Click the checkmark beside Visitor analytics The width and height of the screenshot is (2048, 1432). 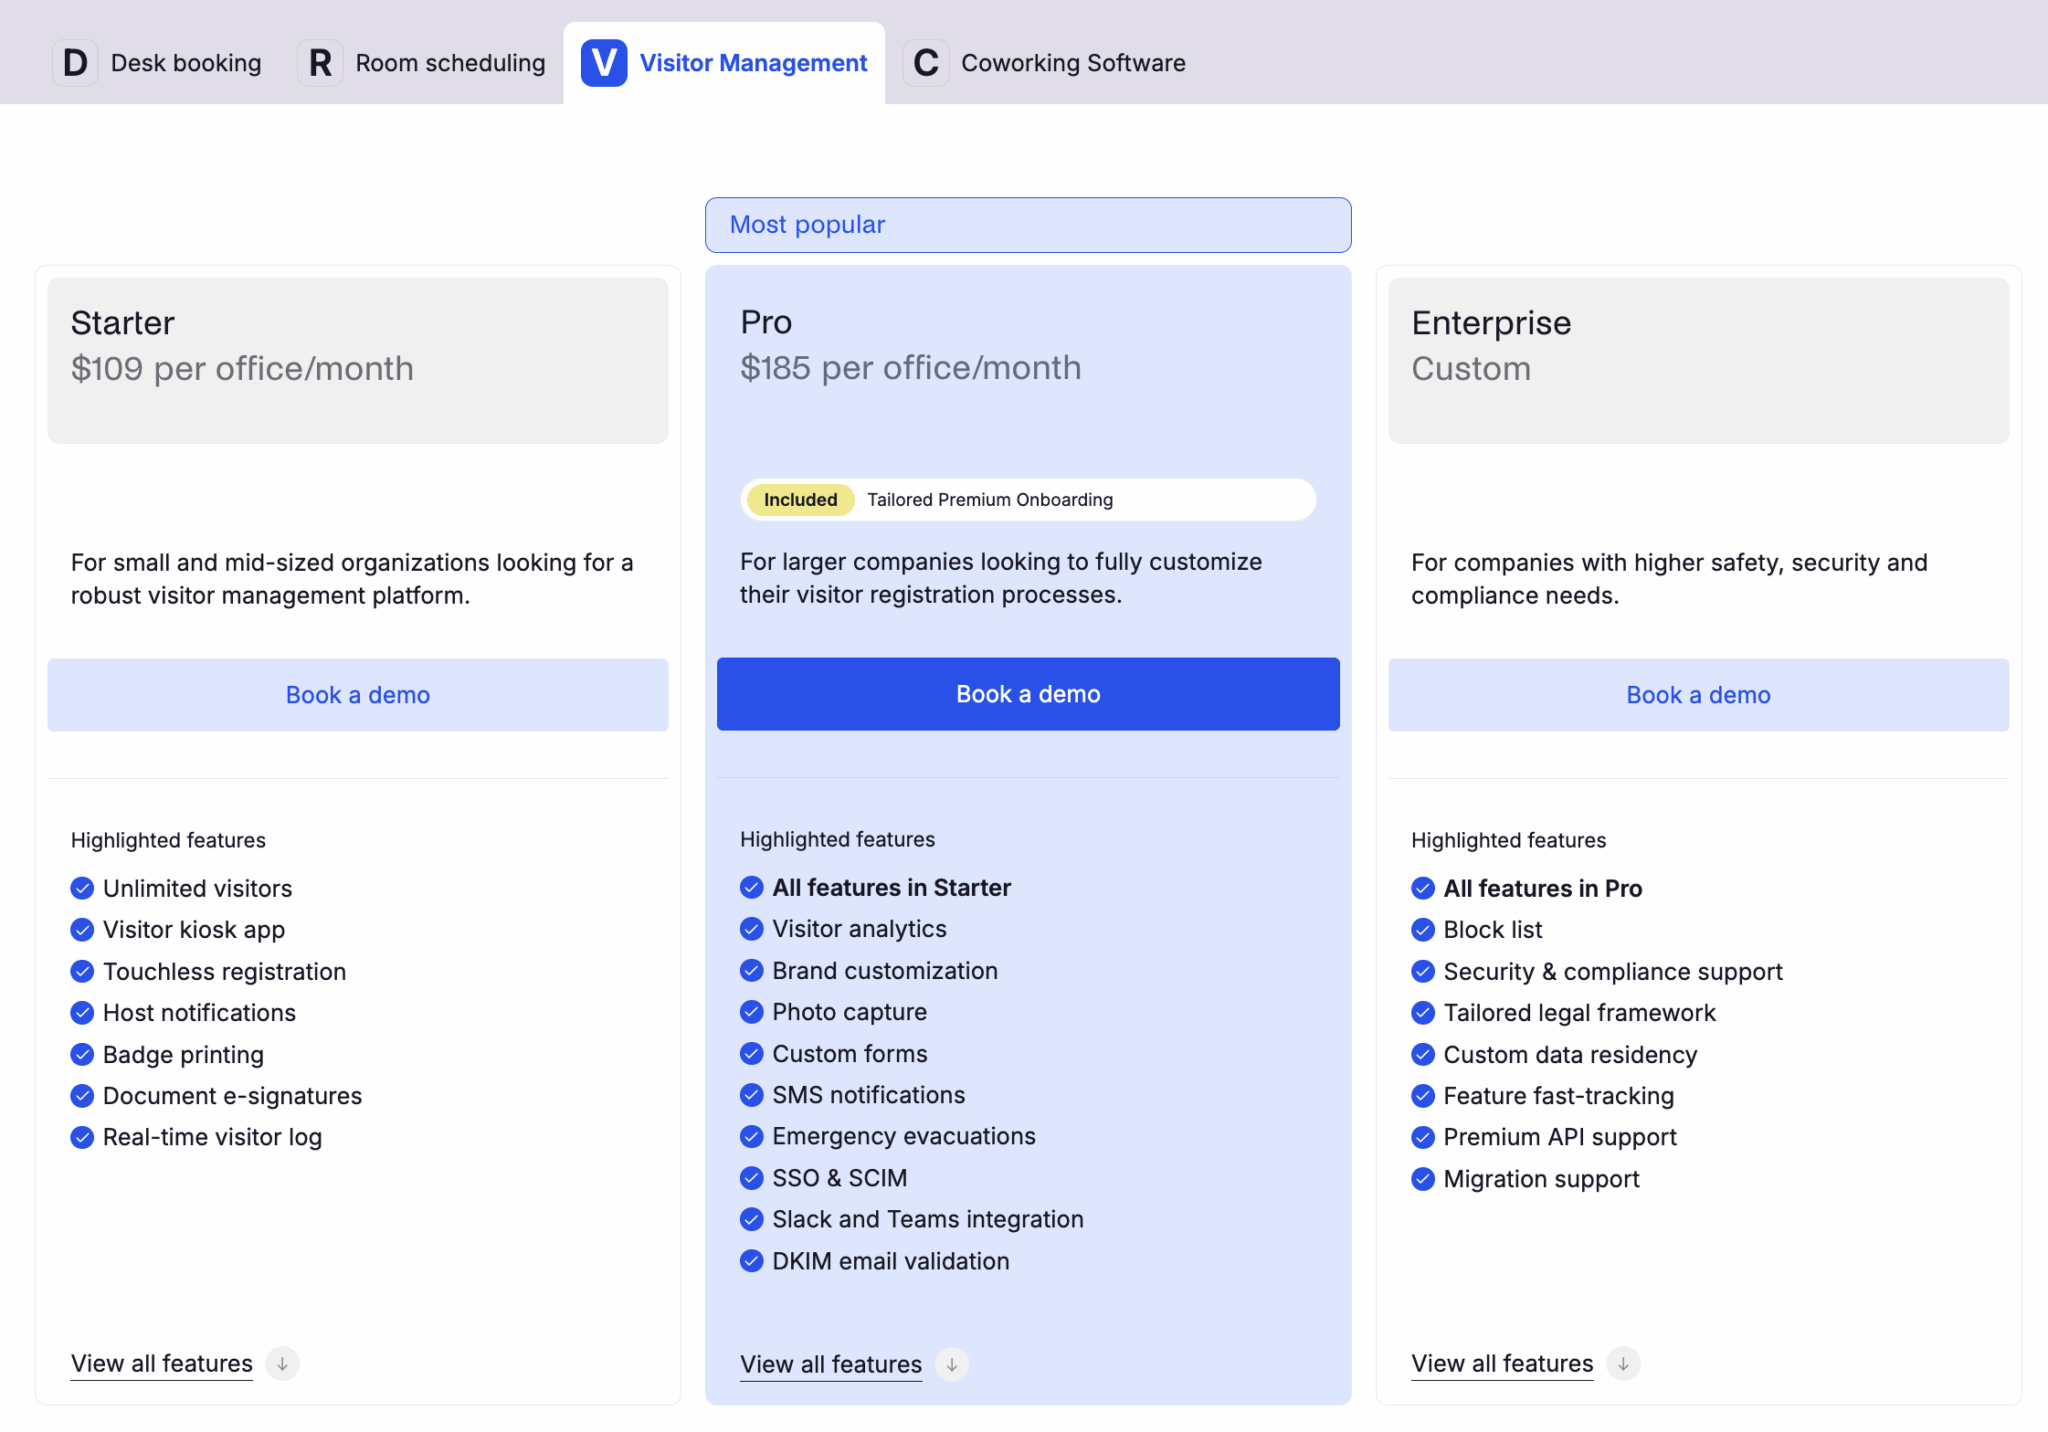(x=751, y=928)
